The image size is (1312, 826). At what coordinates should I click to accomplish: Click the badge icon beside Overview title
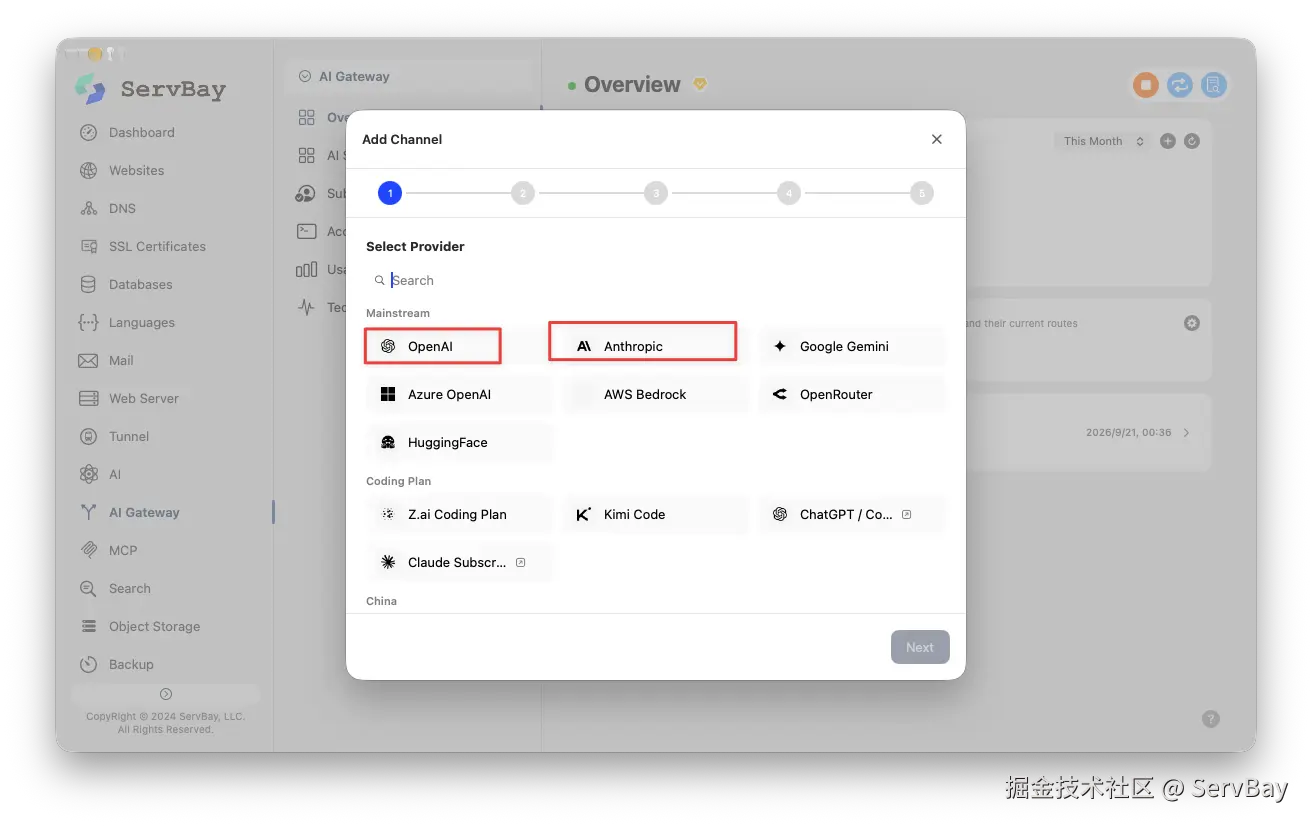click(700, 84)
